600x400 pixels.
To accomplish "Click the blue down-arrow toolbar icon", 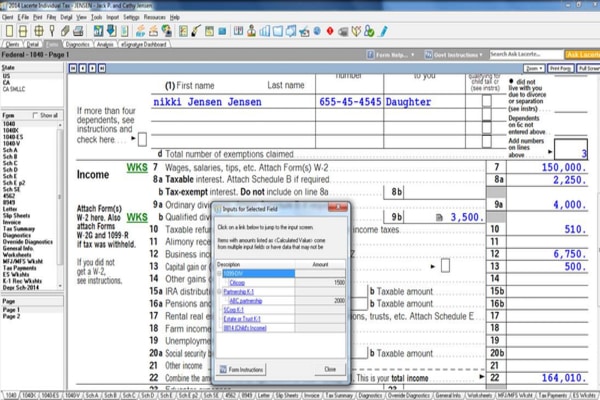I will [x=111, y=31].
